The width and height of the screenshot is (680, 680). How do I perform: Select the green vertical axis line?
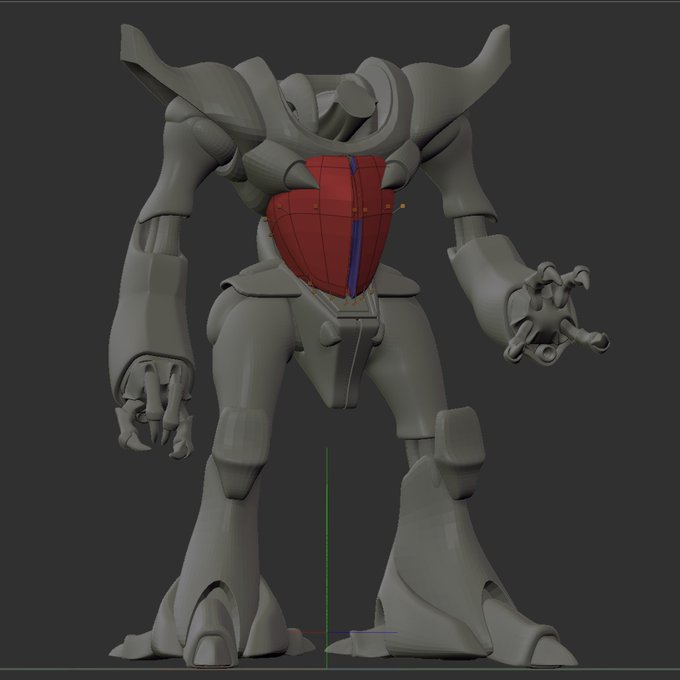(x=327, y=558)
